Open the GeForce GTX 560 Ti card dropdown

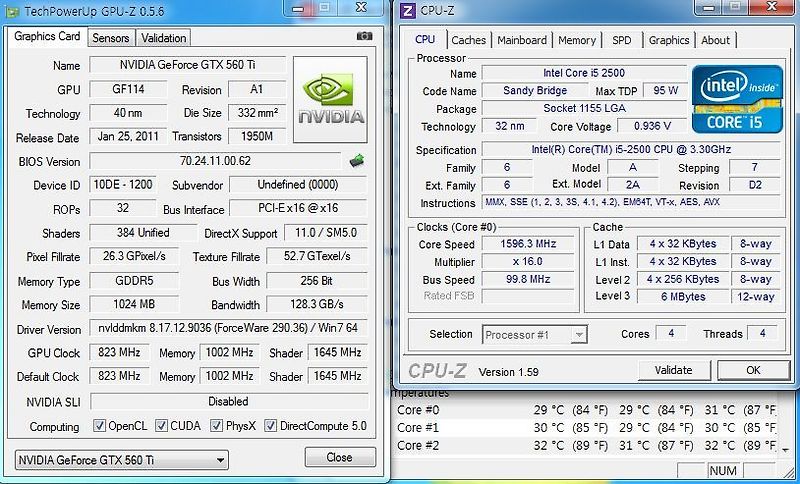(121, 460)
